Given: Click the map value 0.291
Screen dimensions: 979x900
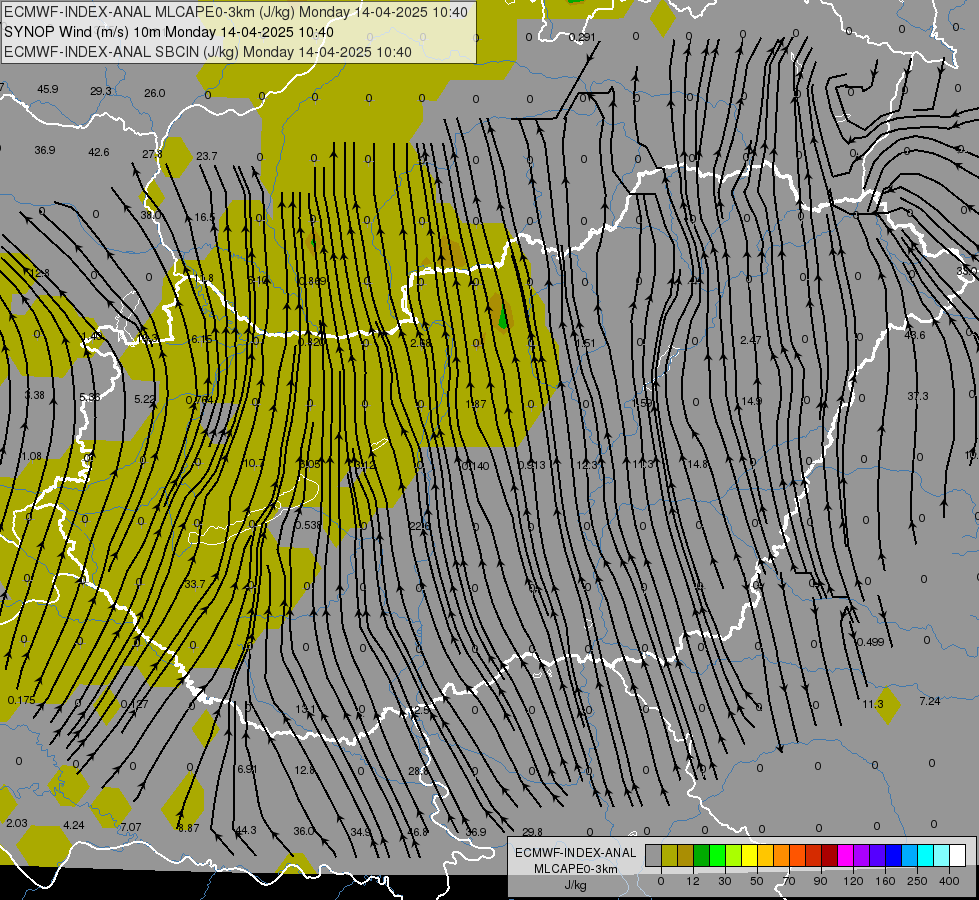Looking at the screenshot, I should [x=583, y=37].
